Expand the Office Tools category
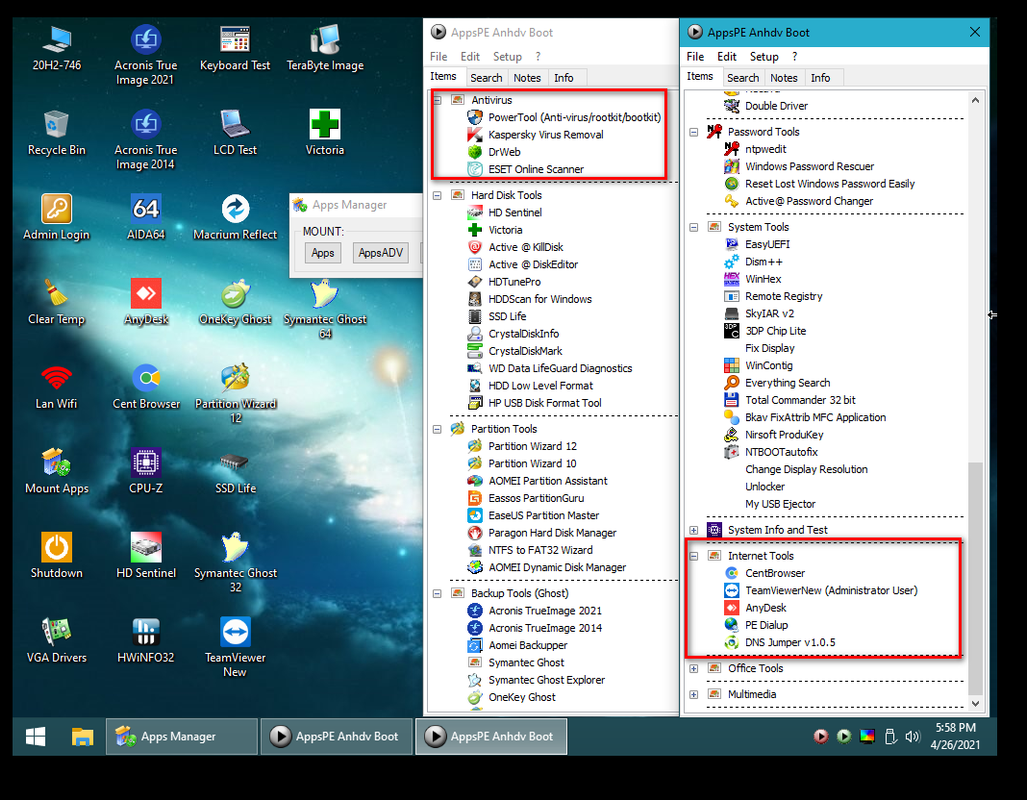 pos(694,669)
